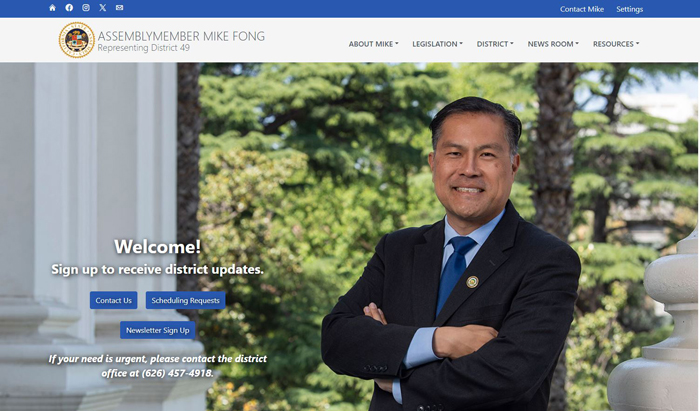Image resolution: width=700 pixels, height=411 pixels.
Task: Click the home icon in top bar
Action: click(52, 8)
